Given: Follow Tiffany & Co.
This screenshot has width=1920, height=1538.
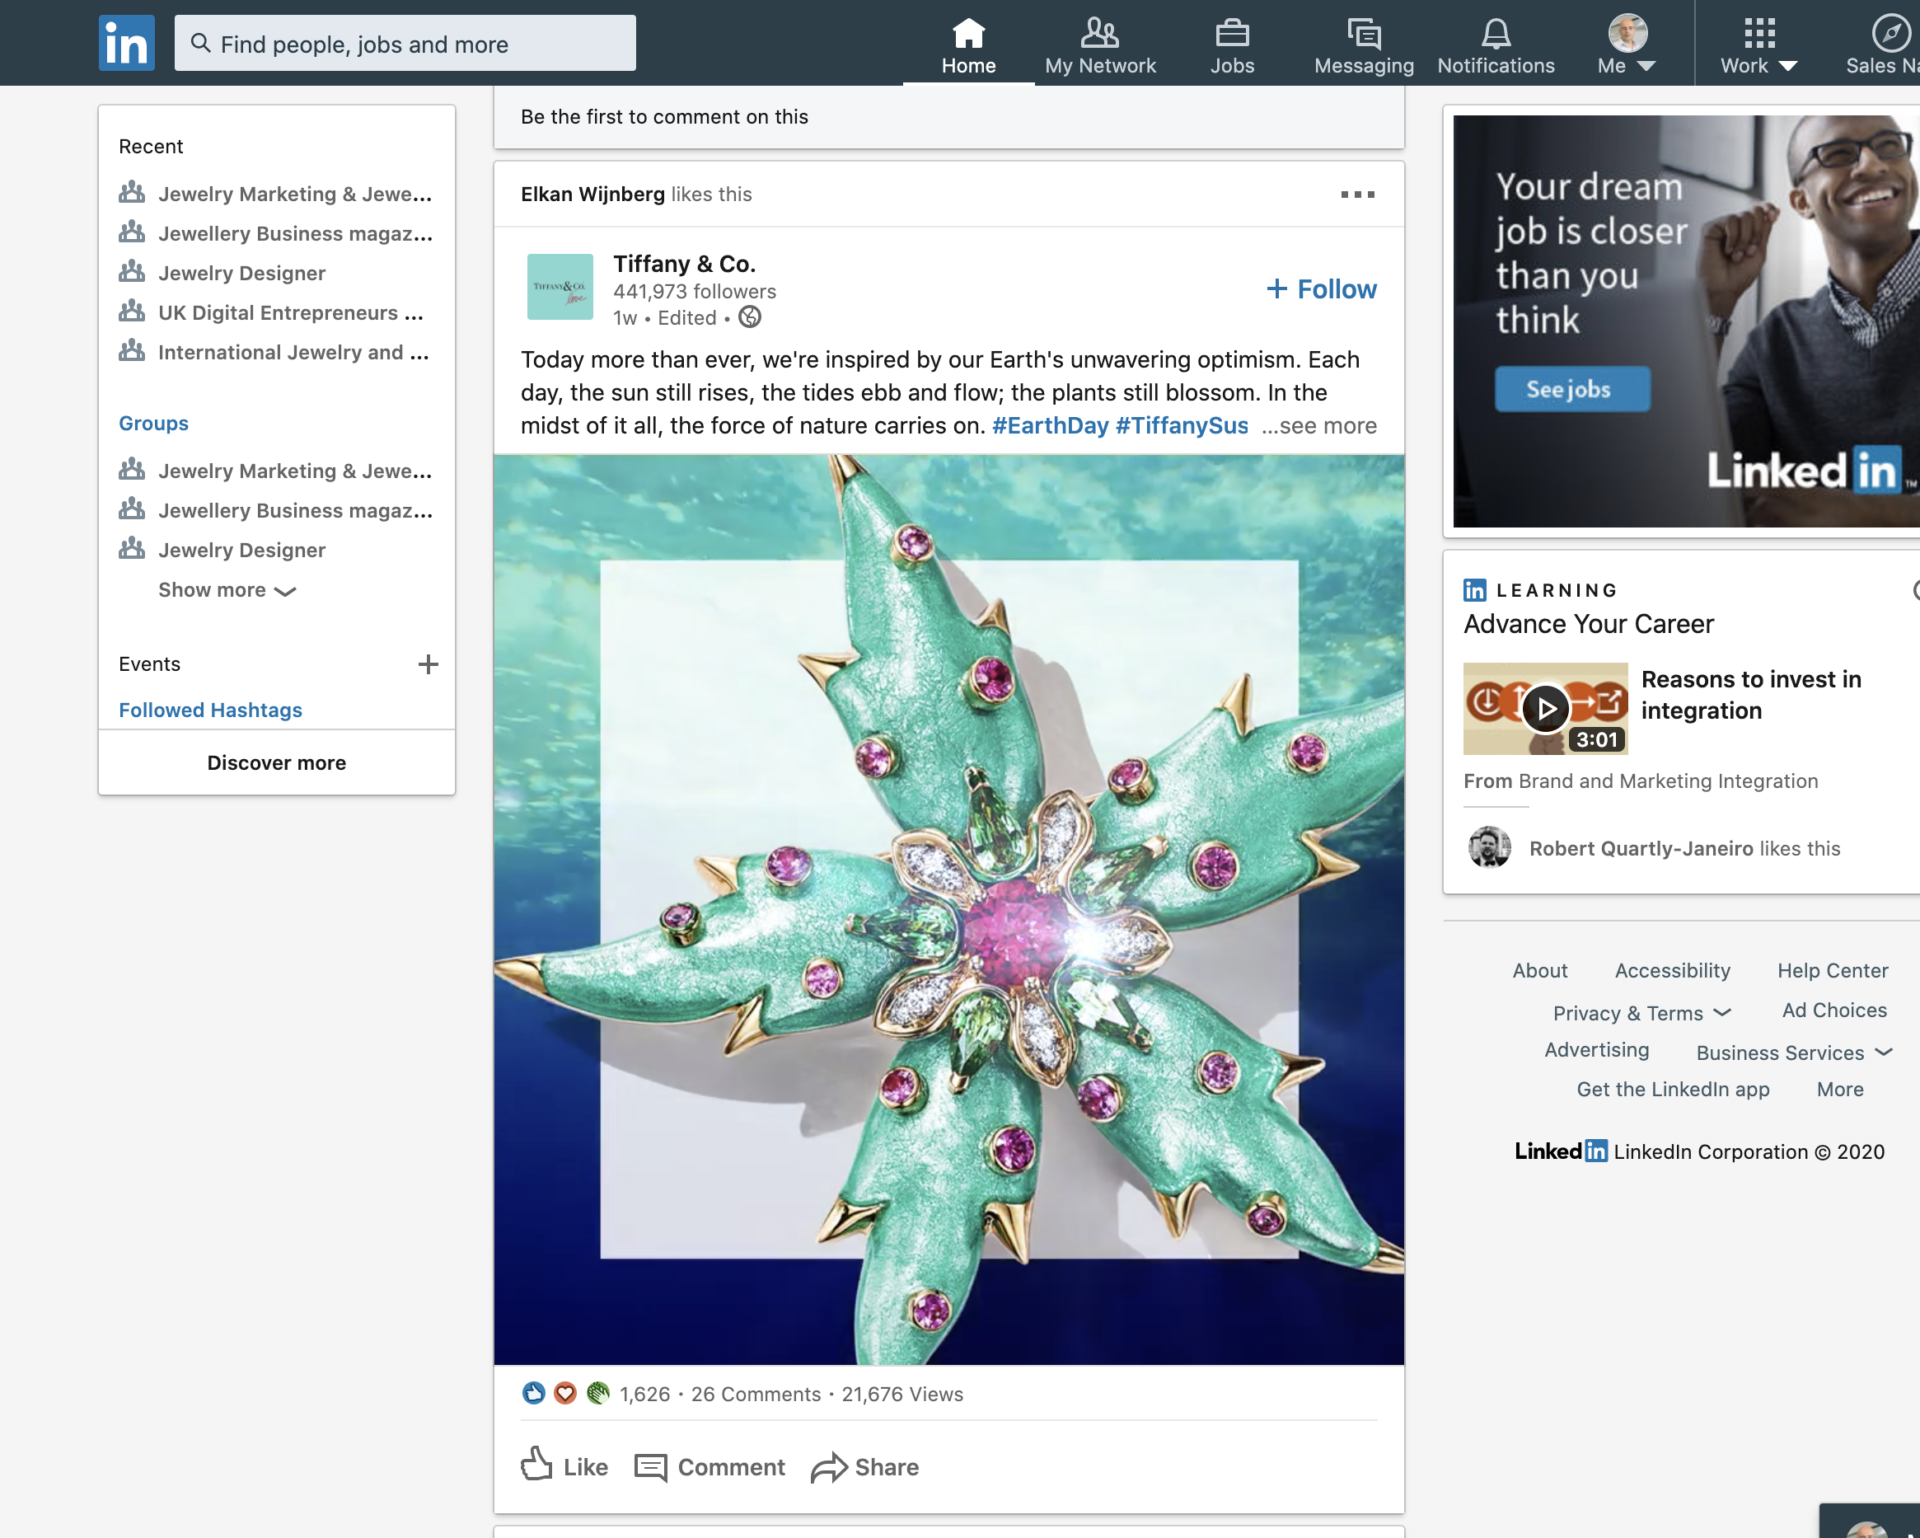Looking at the screenshot, I should point(1321,289).
